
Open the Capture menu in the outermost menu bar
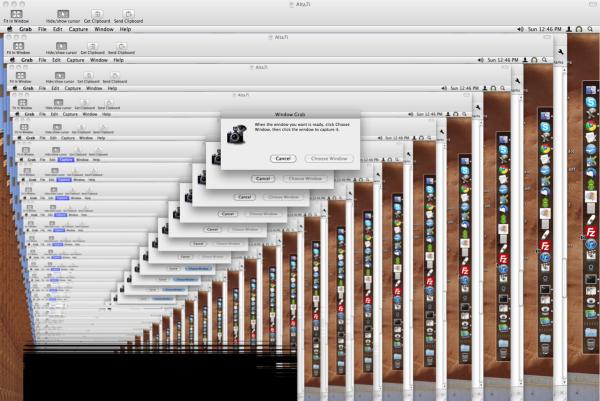click(x=78, y=29)
